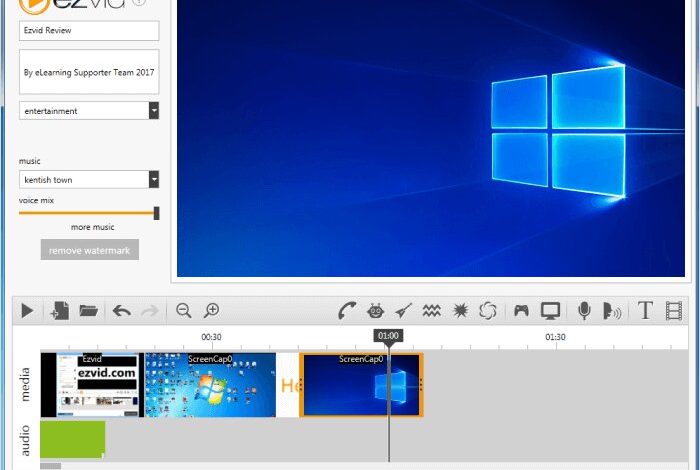
Task: Select the green audio clip
Action: pos(73,440)
